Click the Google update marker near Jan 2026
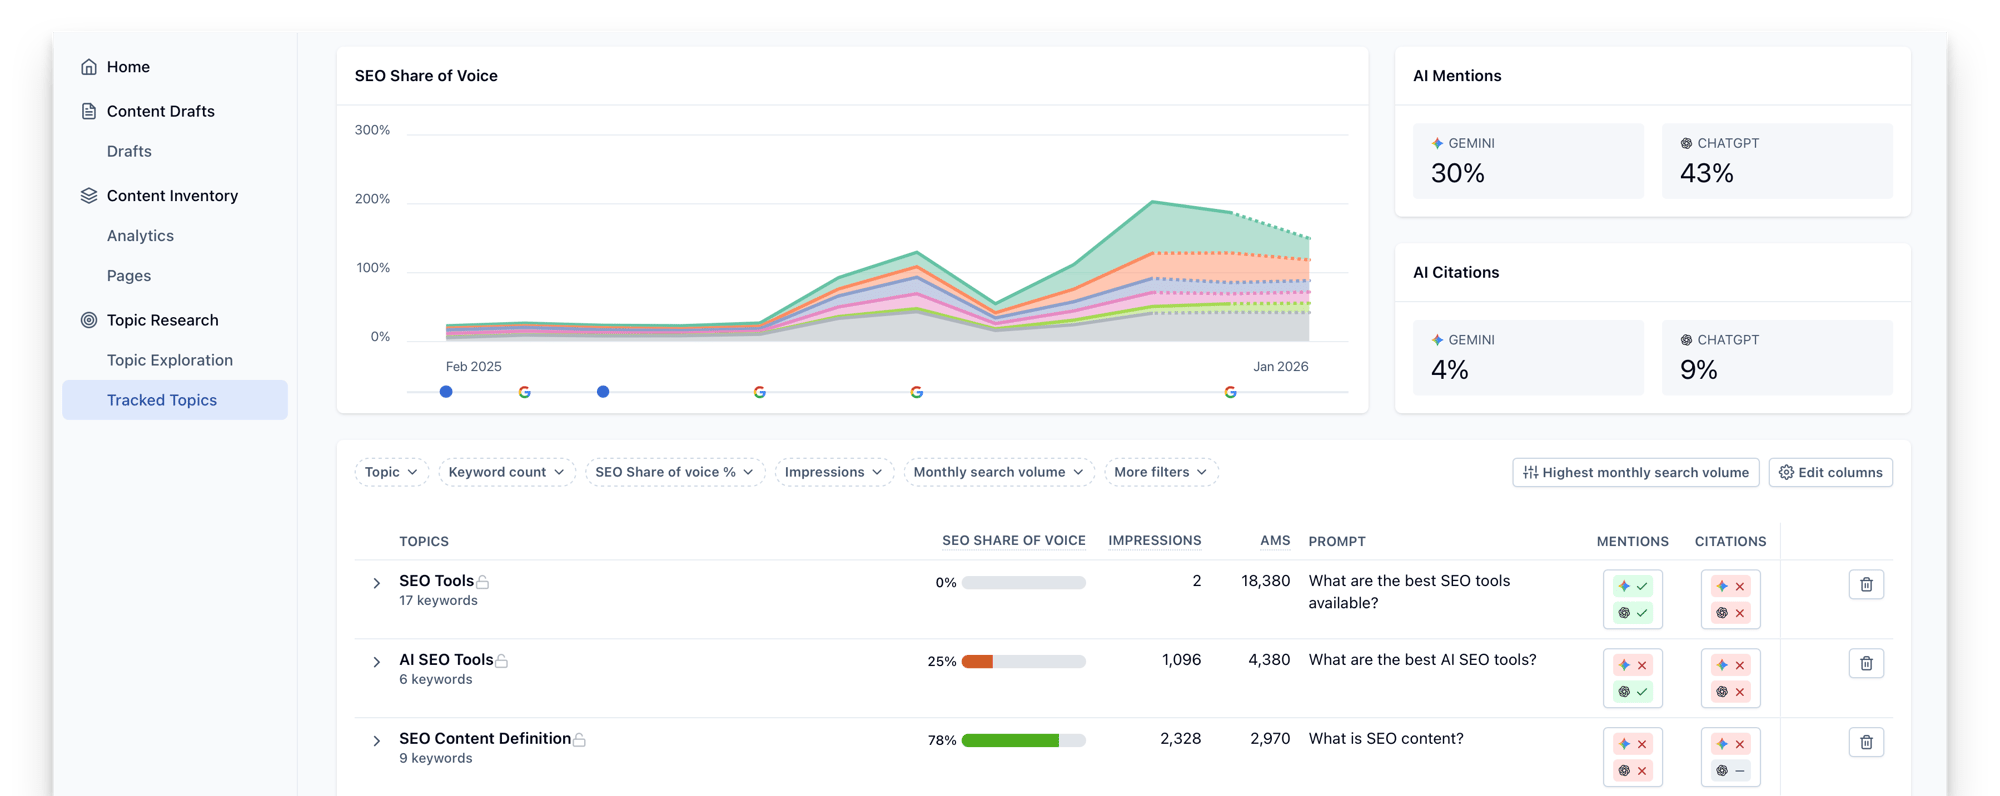 tap(1230, 392)
